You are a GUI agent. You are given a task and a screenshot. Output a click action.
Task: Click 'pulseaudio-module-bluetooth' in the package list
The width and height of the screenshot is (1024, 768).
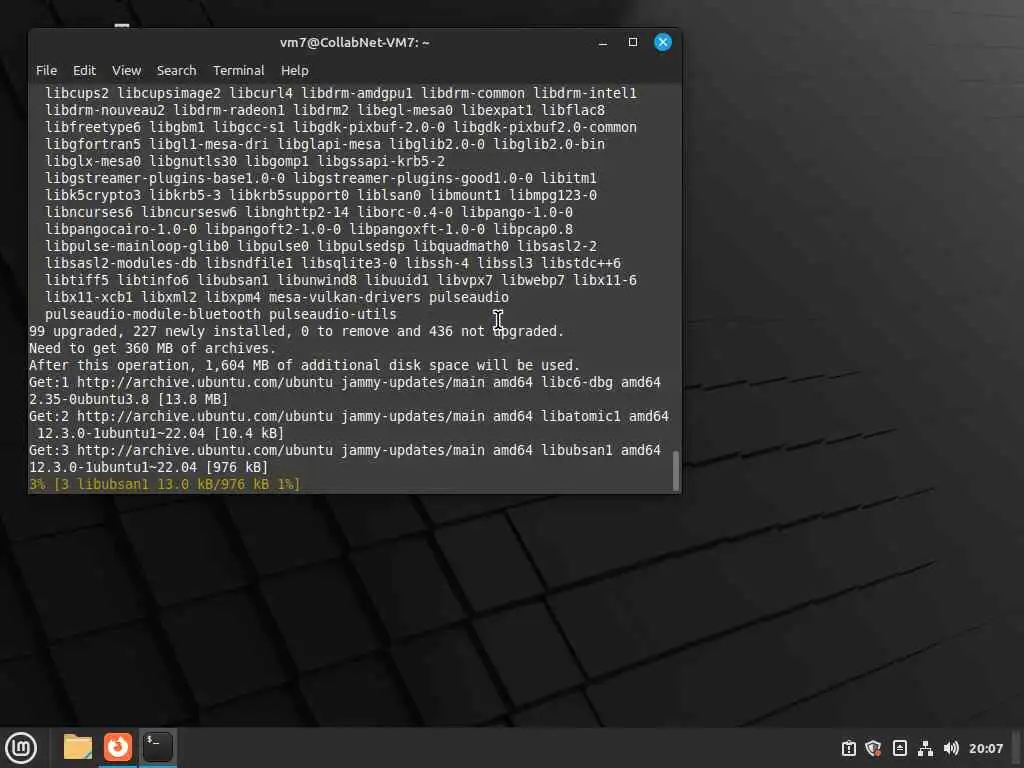point(153,314)
